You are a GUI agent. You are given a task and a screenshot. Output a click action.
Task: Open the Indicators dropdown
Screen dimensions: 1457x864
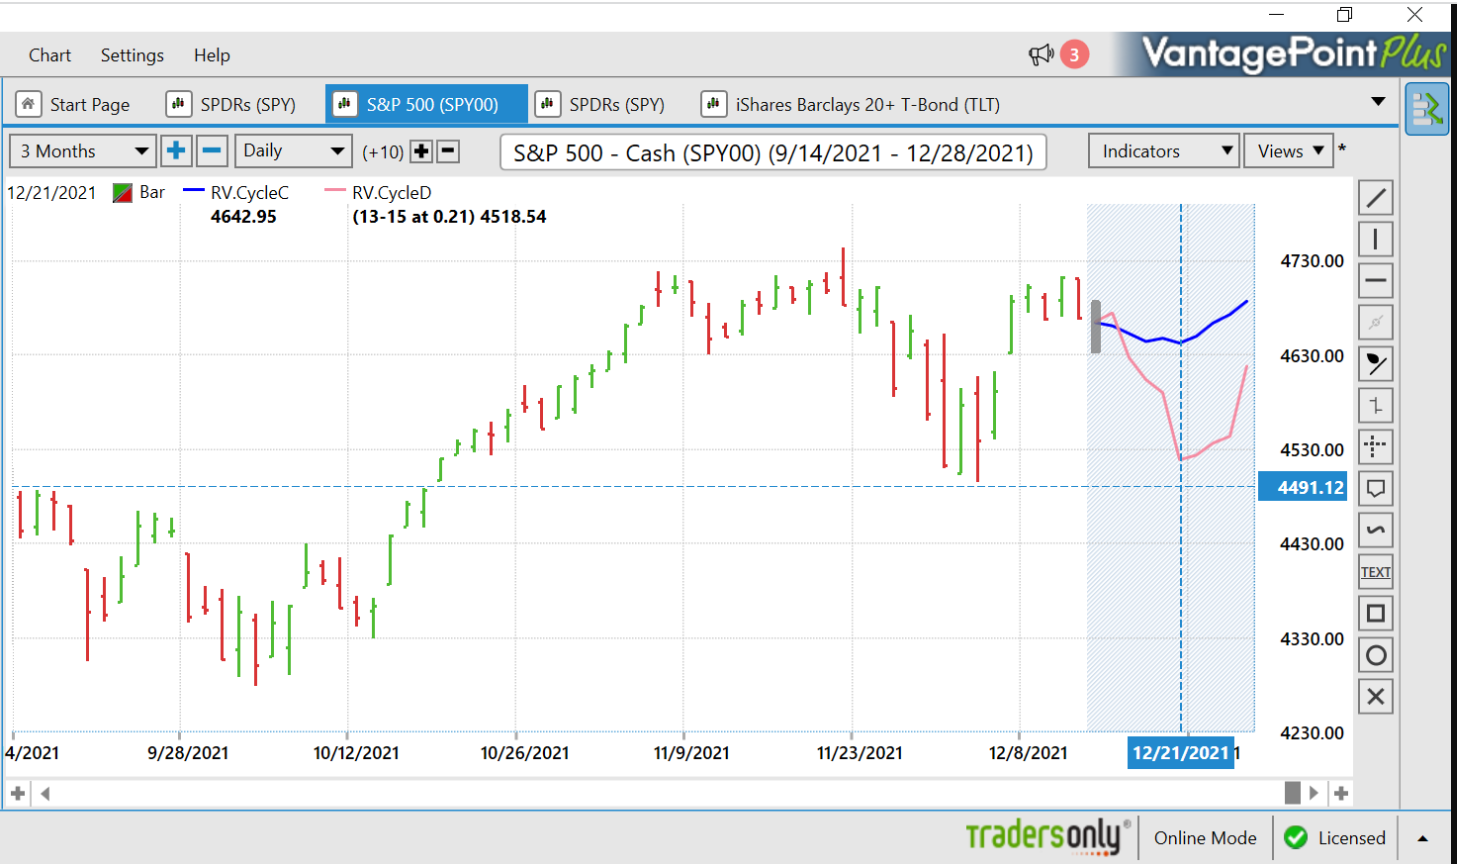click(x=1164, y=151)
